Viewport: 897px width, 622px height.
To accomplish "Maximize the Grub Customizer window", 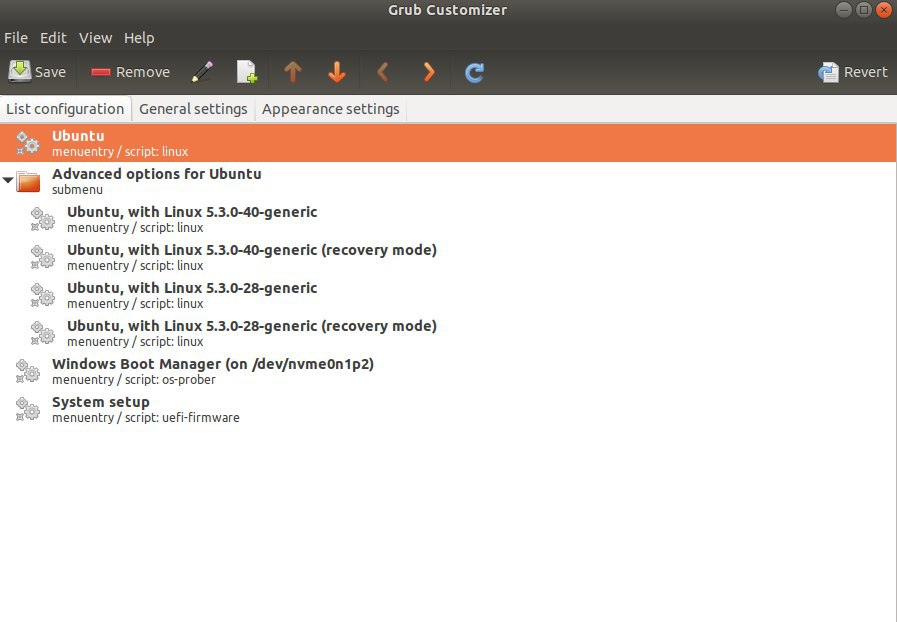I will click(864, 10).
